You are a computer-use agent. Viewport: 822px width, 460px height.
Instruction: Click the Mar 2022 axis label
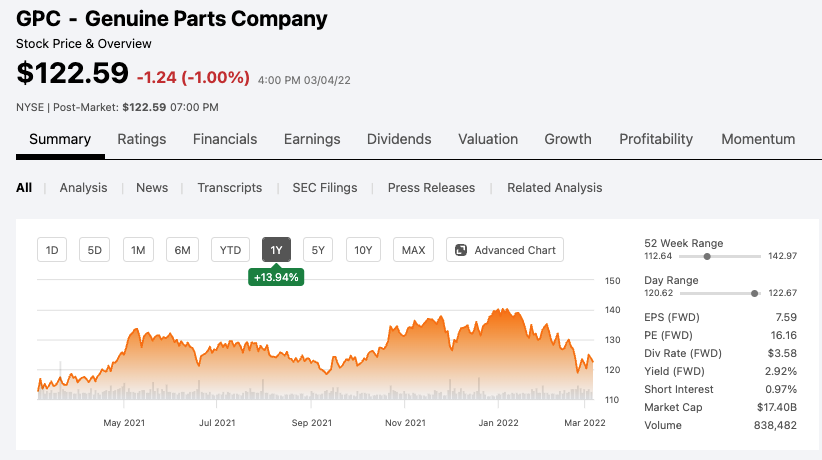[x=585, y=423]
